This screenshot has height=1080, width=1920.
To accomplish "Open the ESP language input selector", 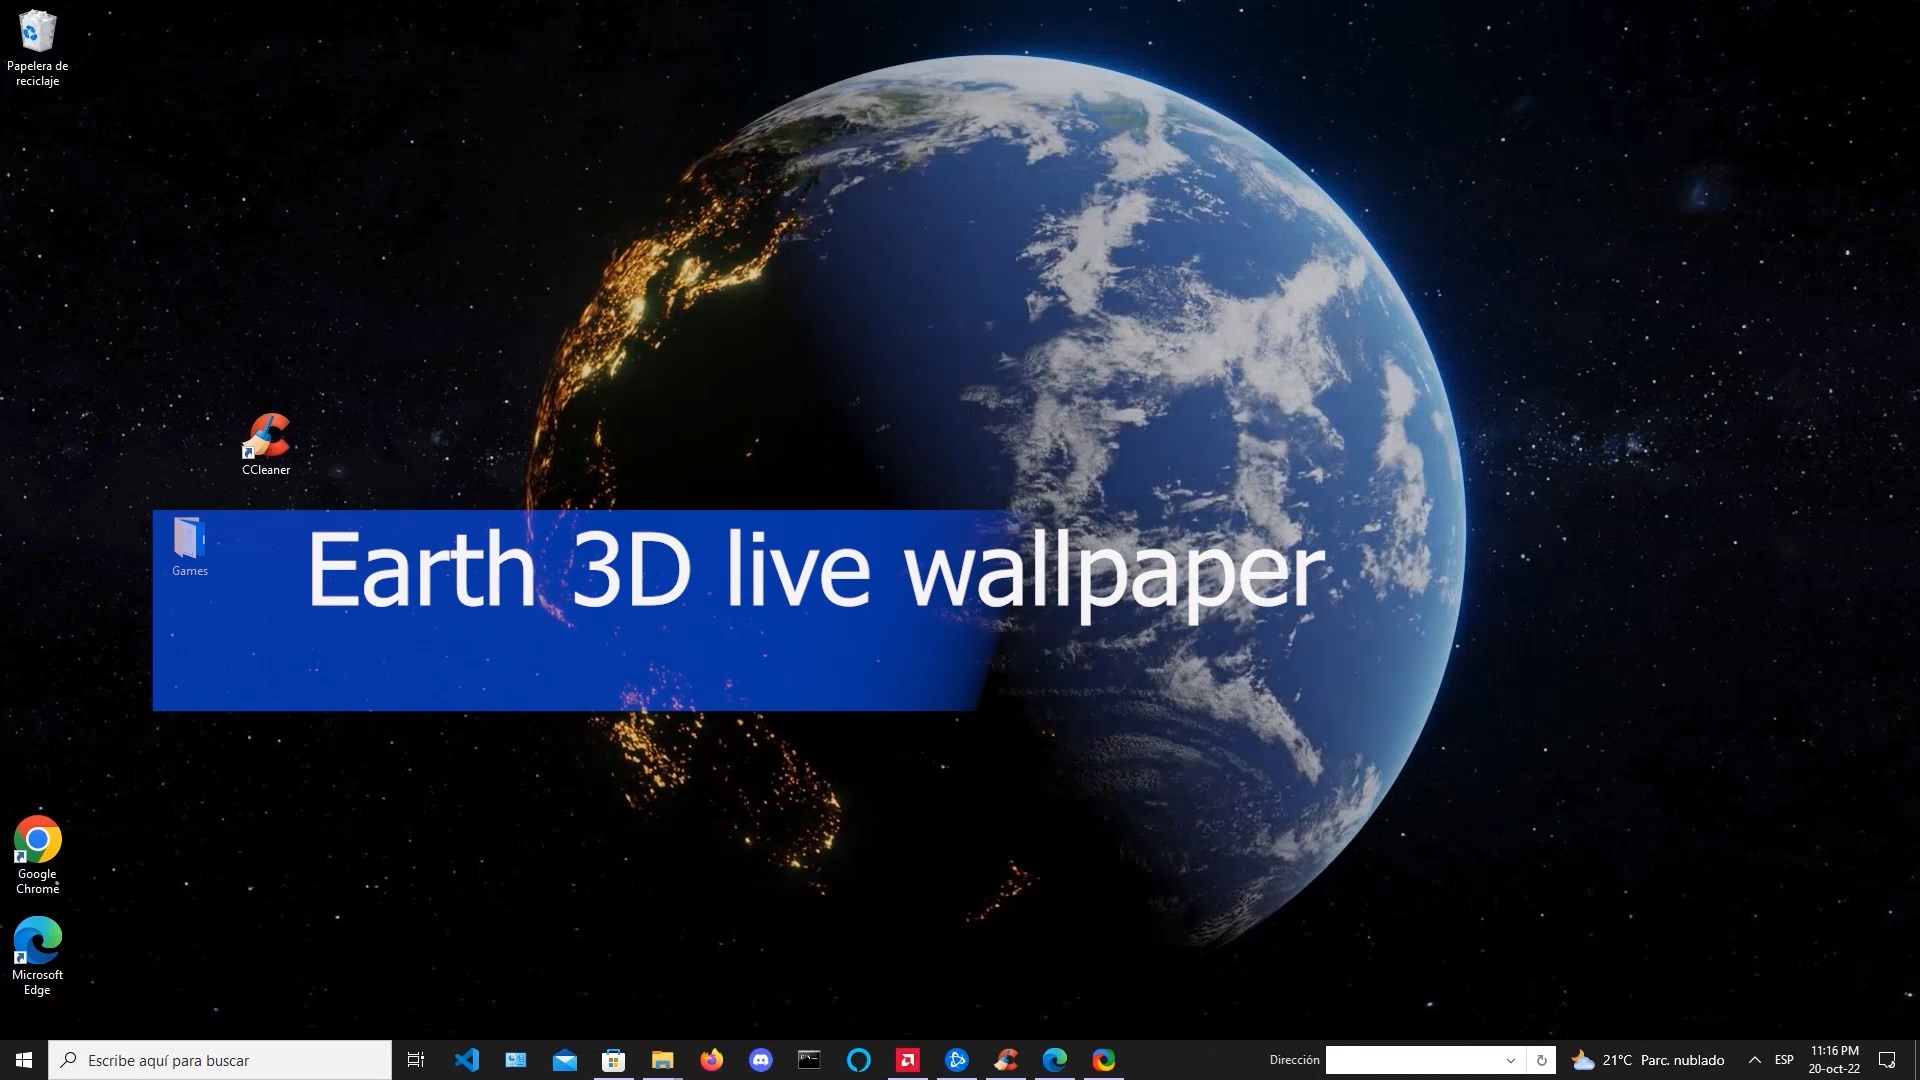I will pyautogui.click(x=1784, y=1060).
